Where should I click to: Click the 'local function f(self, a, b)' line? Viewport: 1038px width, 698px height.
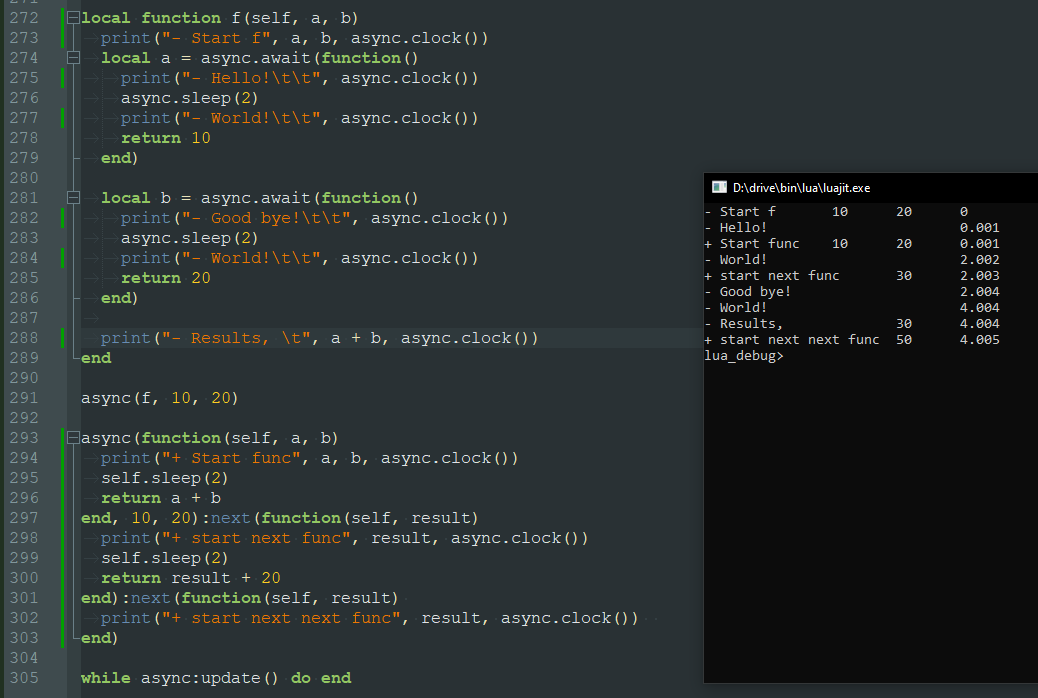click(220, 18)
